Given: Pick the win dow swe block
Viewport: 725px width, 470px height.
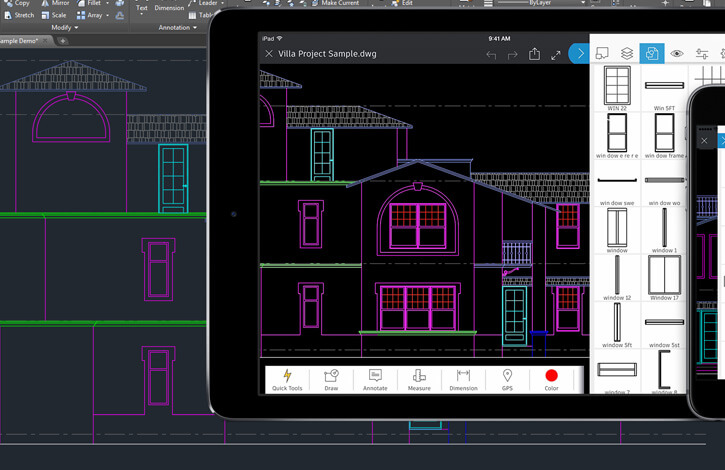Looking at the screenshot, I should [617, 183].
